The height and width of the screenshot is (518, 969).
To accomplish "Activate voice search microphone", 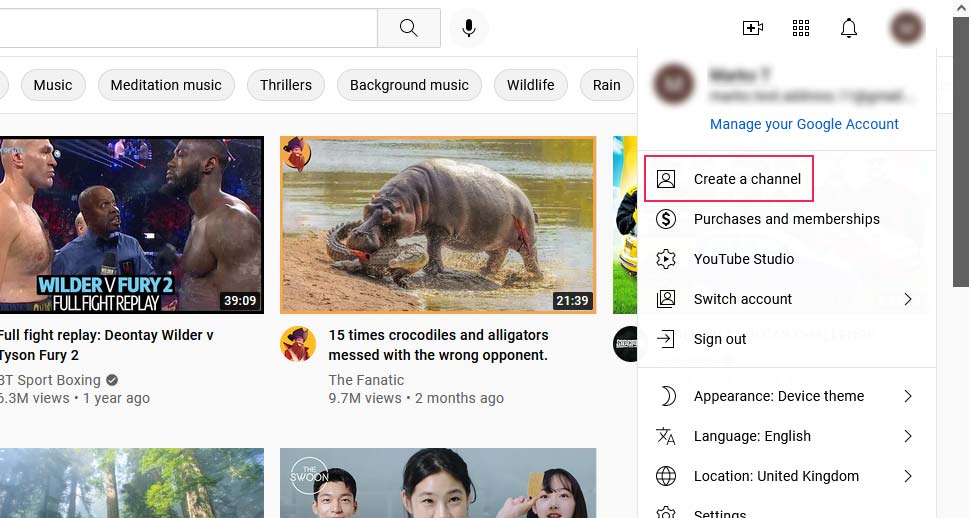I will [x=468, y=28].
